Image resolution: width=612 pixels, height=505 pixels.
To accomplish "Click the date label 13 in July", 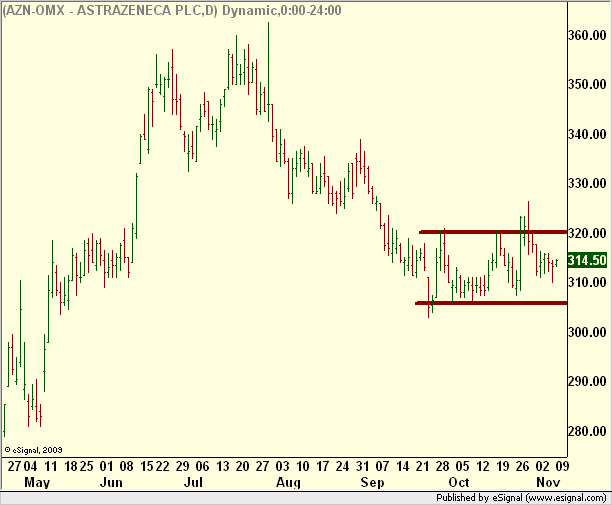I will pos(222,466).
